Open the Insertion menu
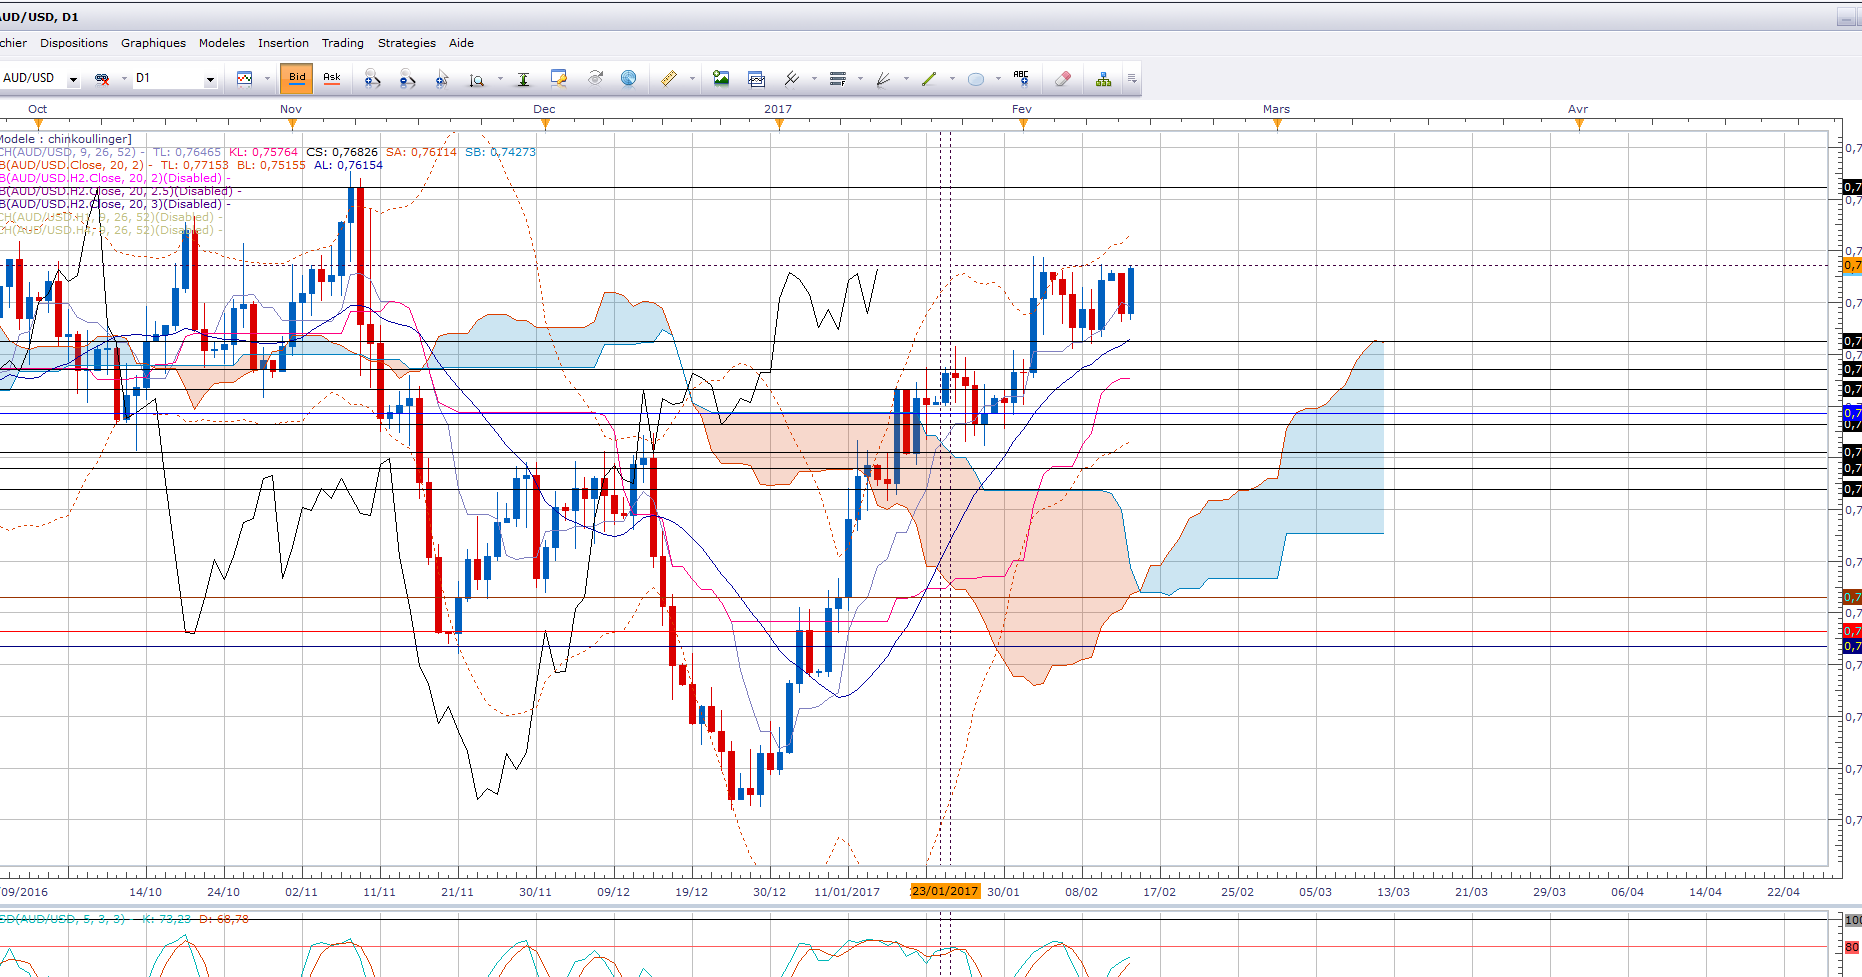The height and width of the screenshot is (977, 1862). pos(283,43)
